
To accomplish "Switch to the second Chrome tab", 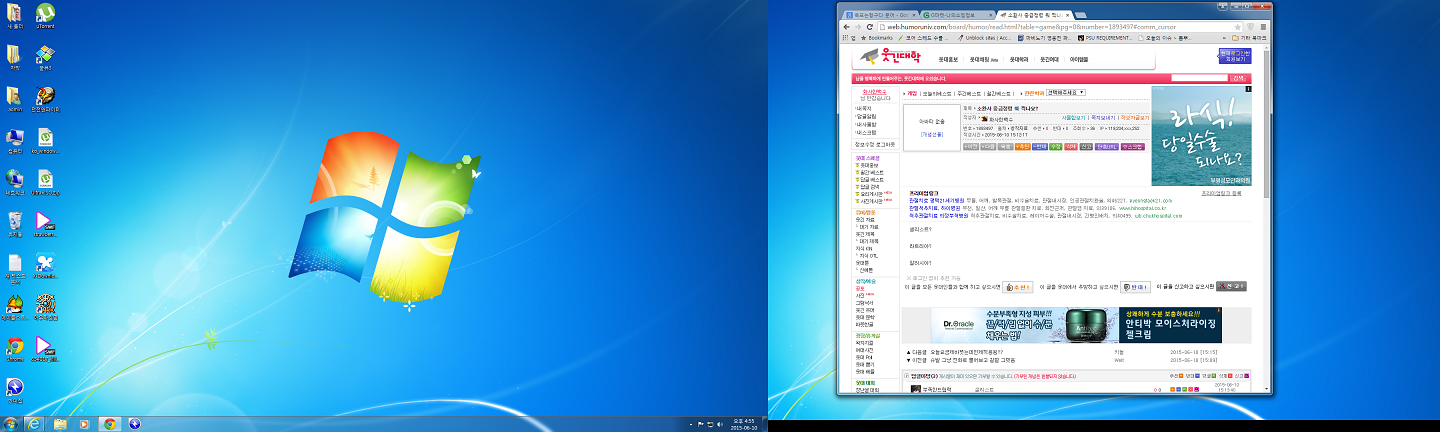I will pos(952,16).
